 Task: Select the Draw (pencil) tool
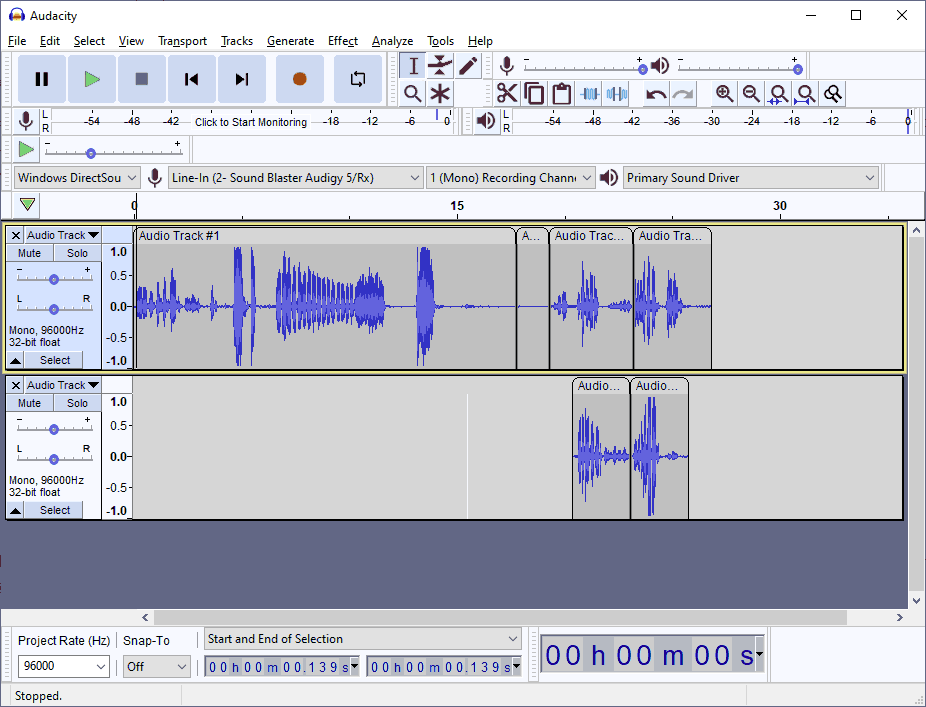click(468, 66)
